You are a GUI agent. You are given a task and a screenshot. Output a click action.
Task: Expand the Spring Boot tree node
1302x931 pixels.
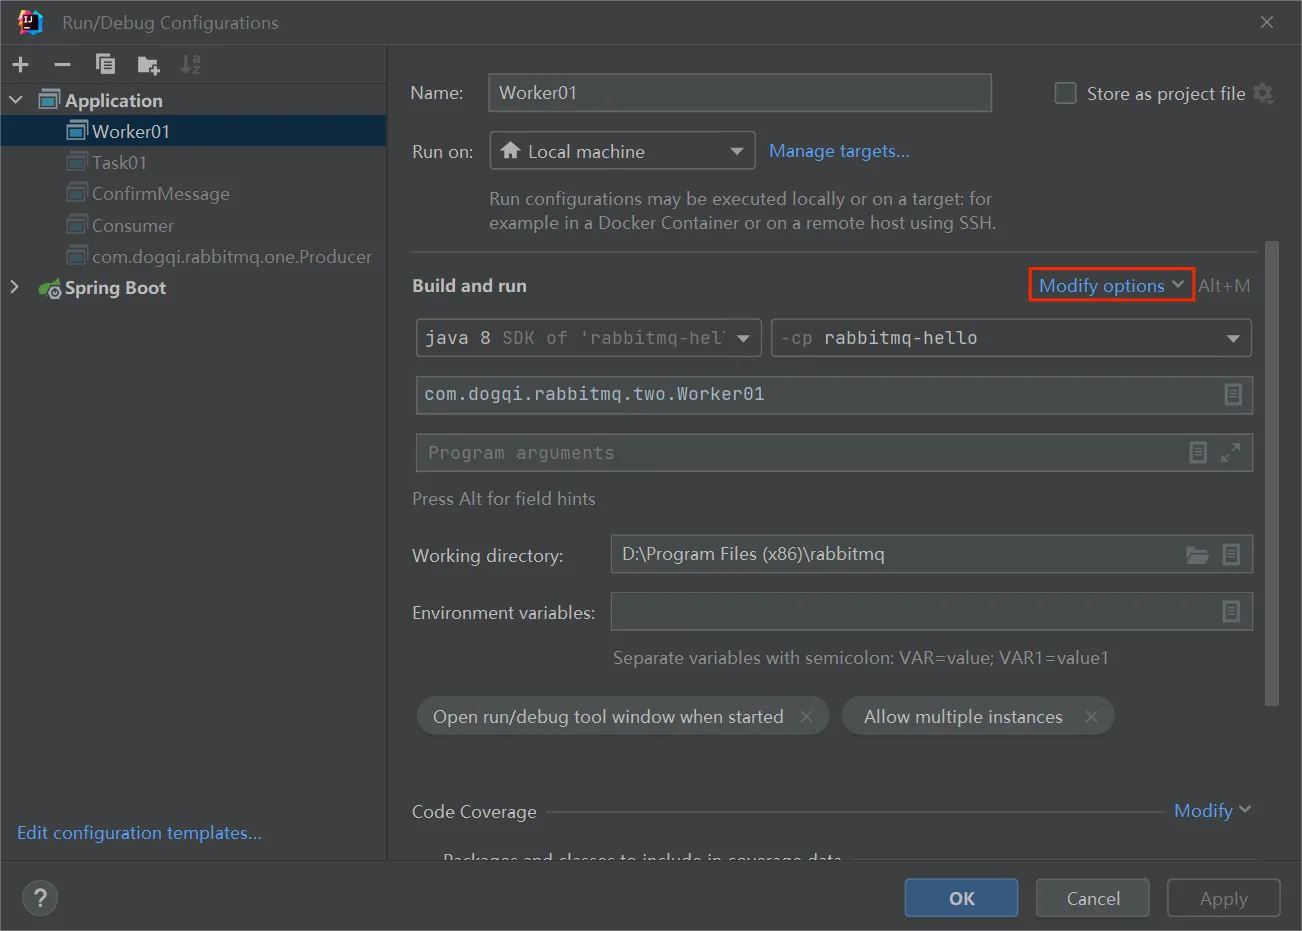[14, 287]
